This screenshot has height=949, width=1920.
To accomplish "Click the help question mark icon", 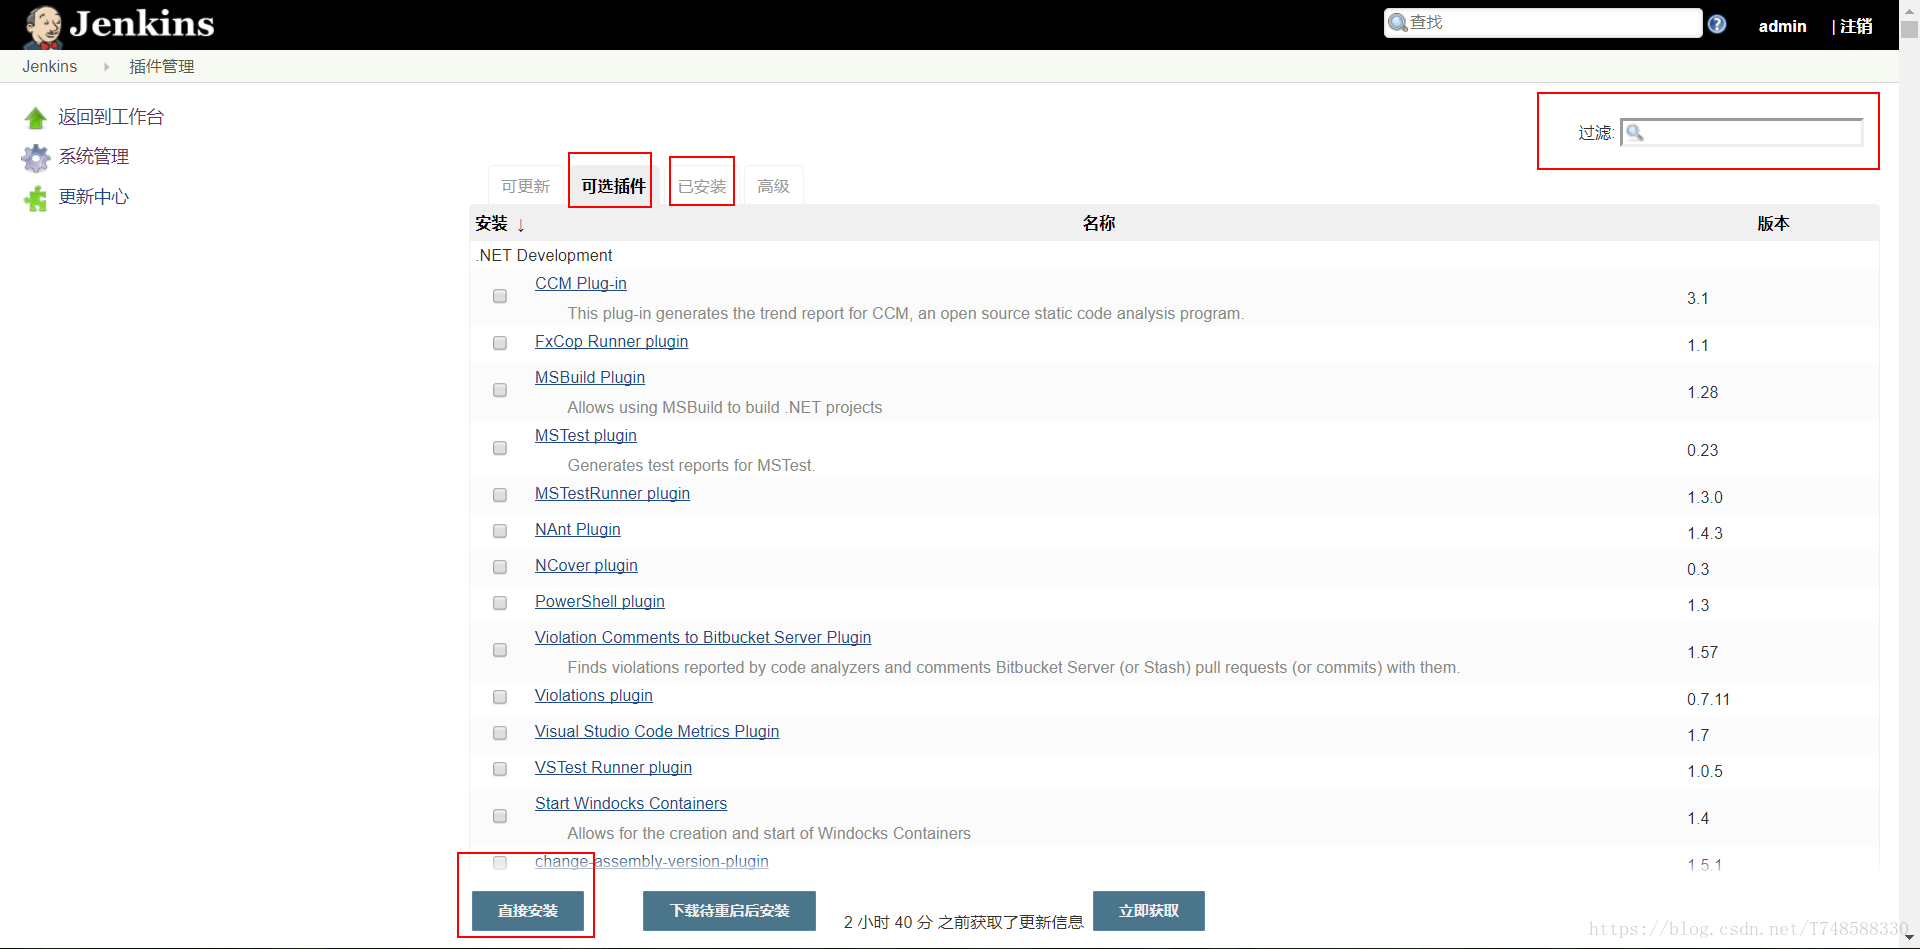I will click(x=1717, y=24).
